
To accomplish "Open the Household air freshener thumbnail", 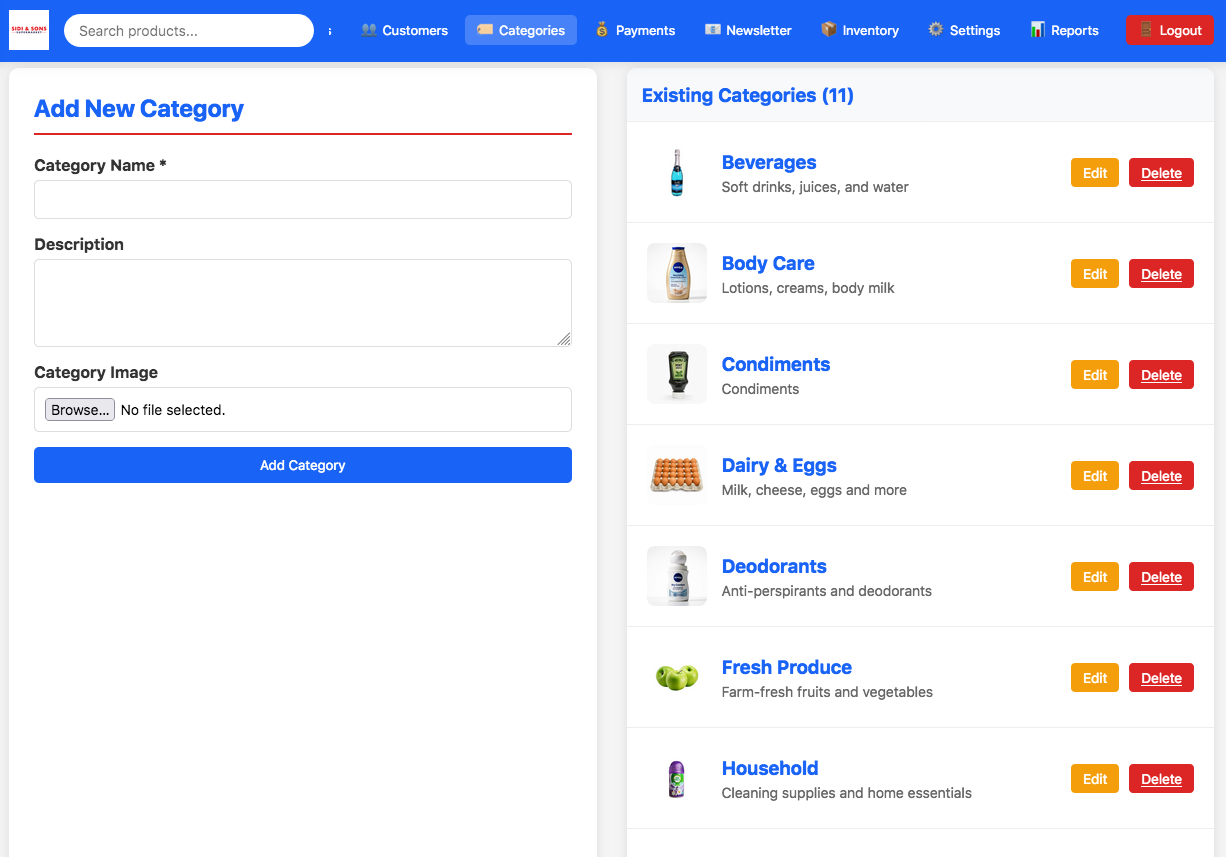I will tap(677, 779).
